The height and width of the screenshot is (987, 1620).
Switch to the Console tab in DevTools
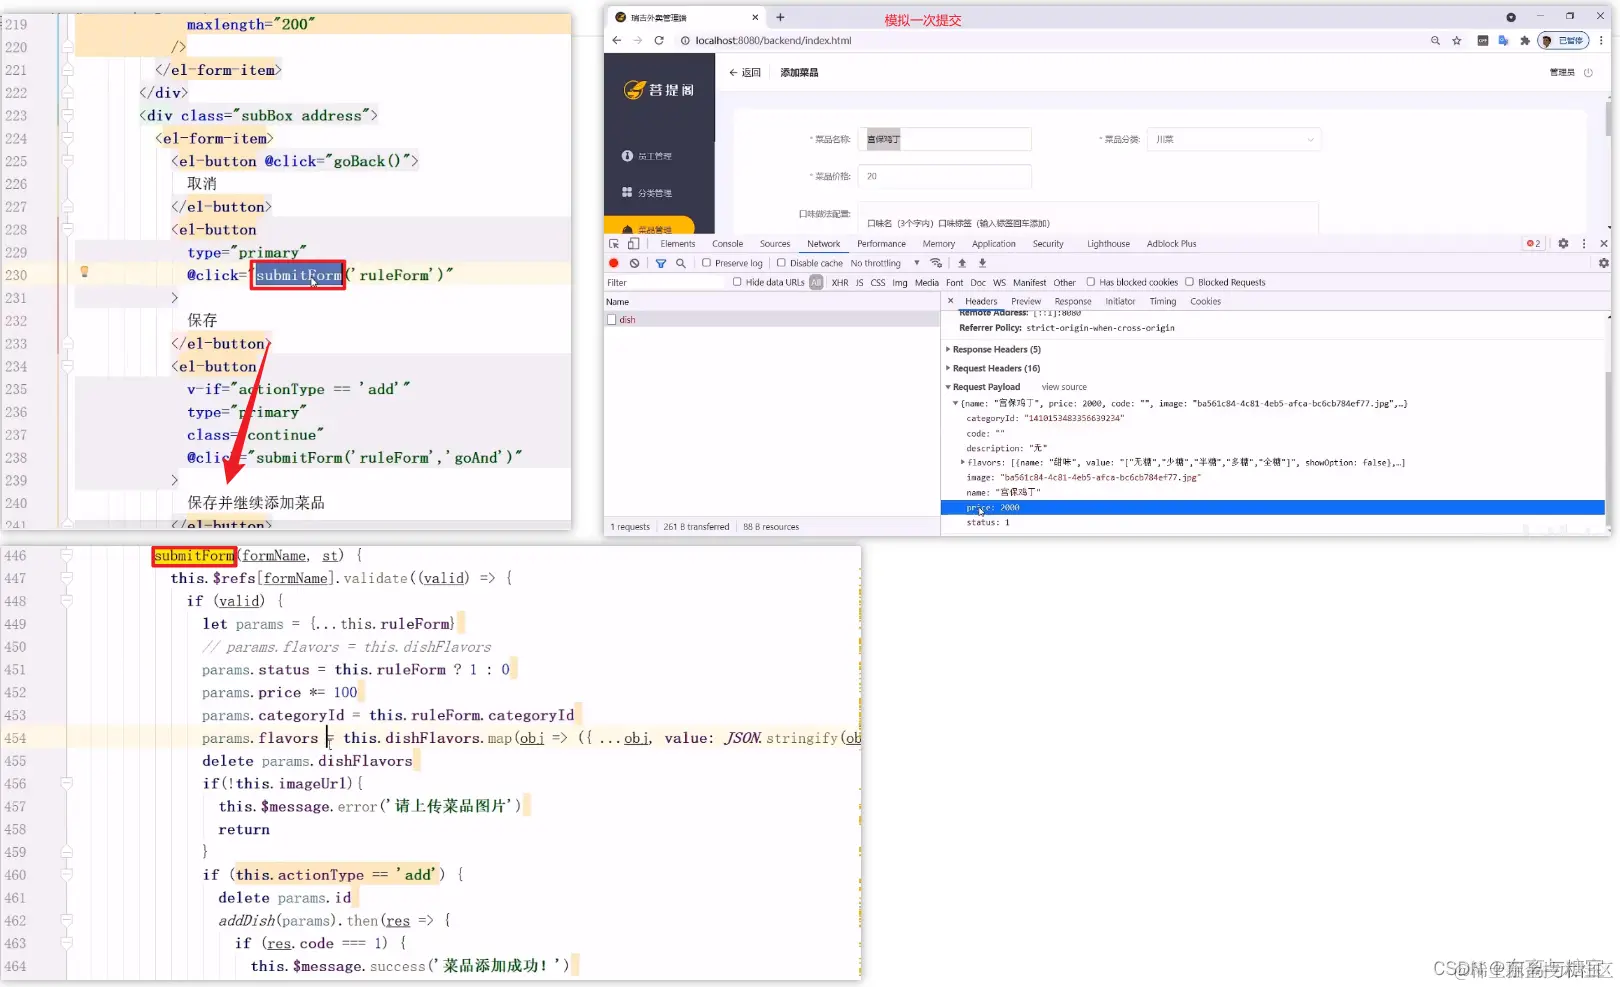[727, 244]
